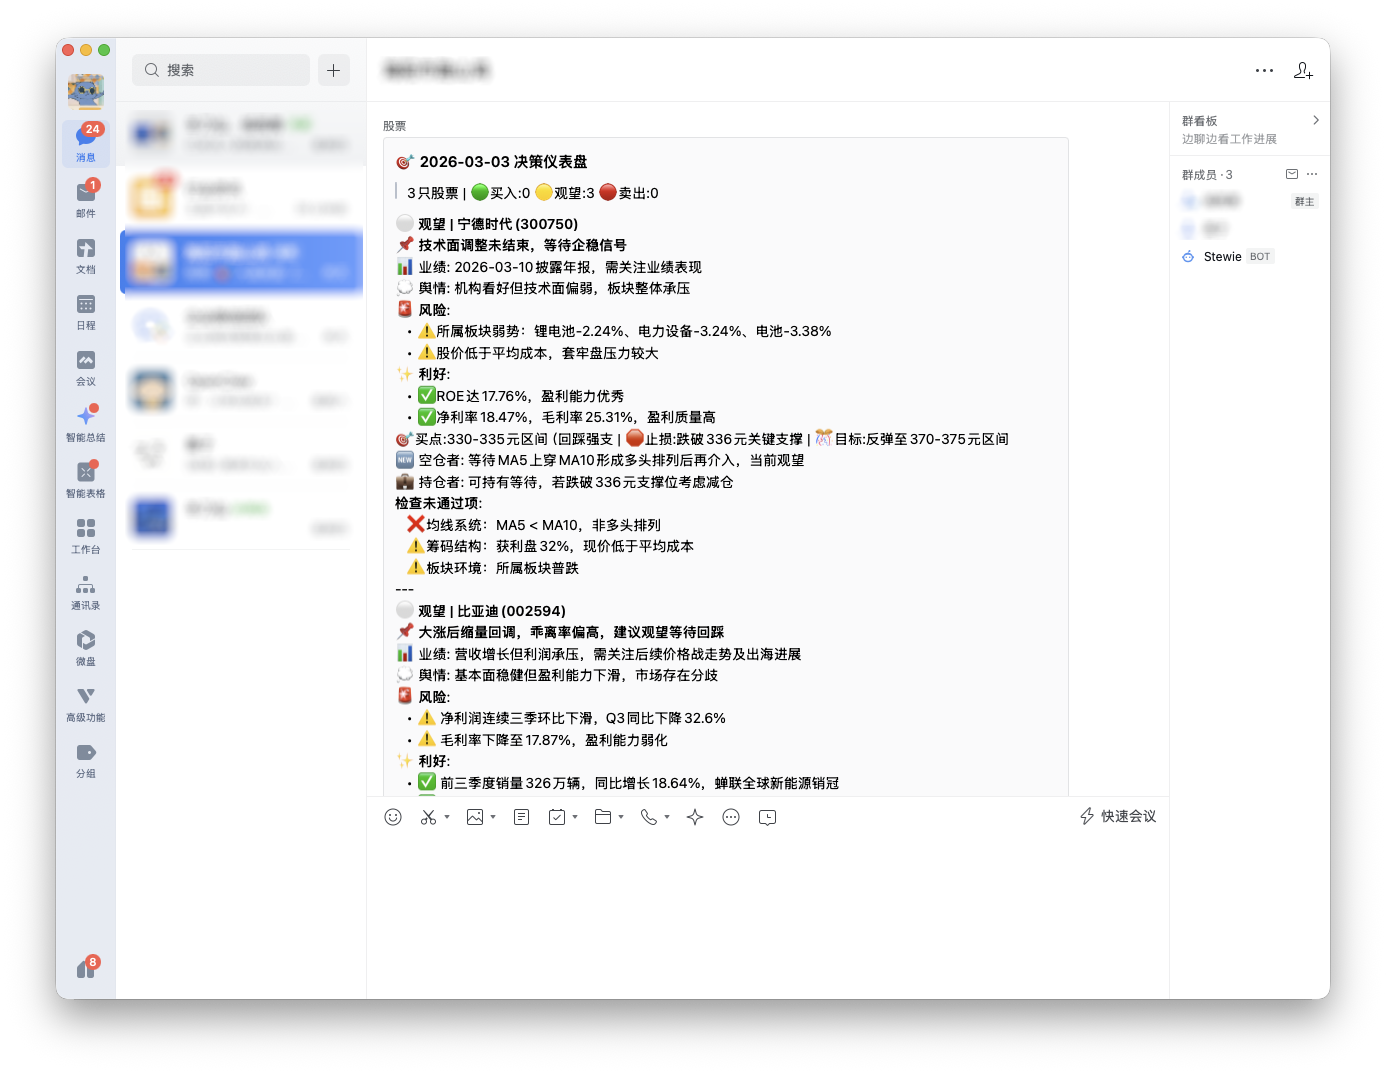
Task: Open the 微盘 drive sidebar icon
Action: pos(86,647)
